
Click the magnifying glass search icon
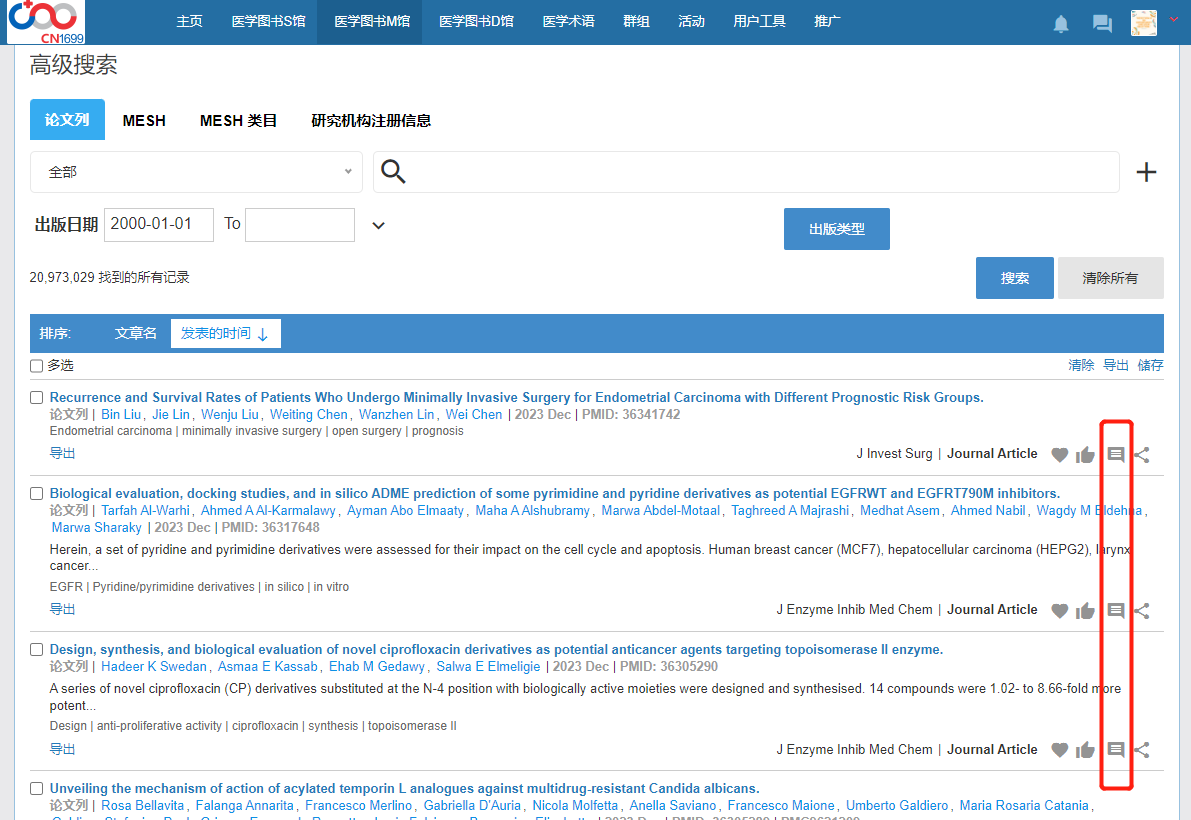(394, 172)
